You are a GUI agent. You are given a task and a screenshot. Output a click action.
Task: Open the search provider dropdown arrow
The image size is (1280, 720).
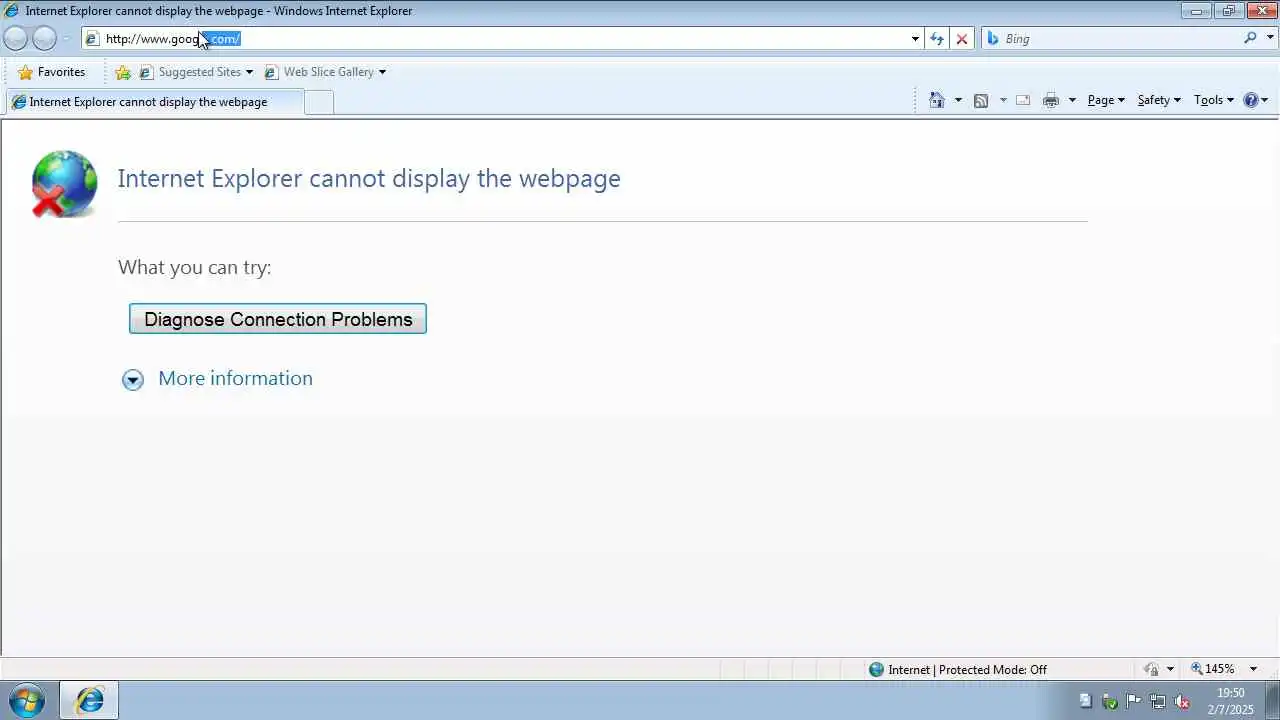1271,38
